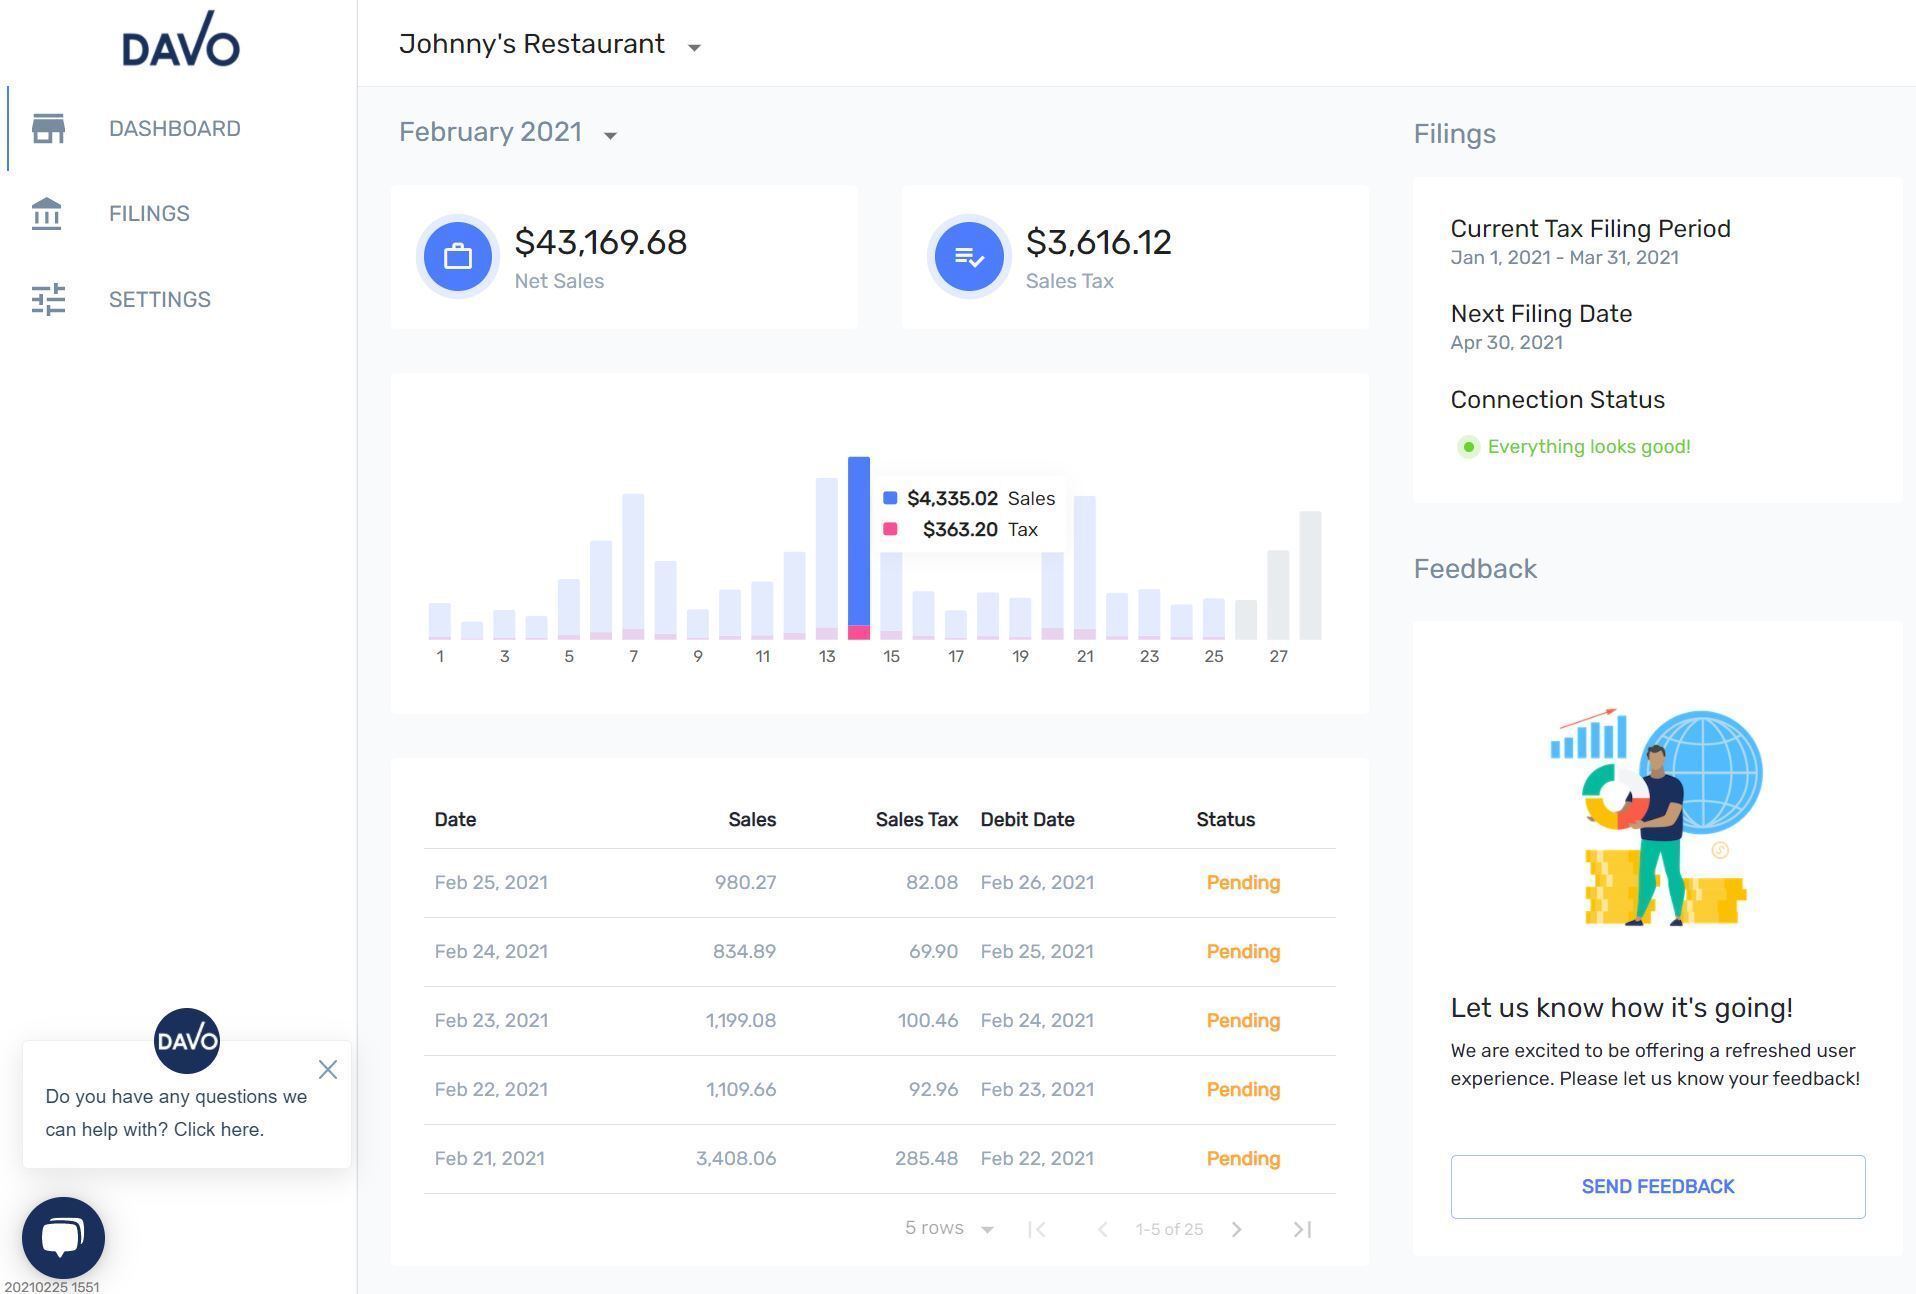Dismiss the chat help popup
This screenshot has width=1916, height=1294.
328,1070
